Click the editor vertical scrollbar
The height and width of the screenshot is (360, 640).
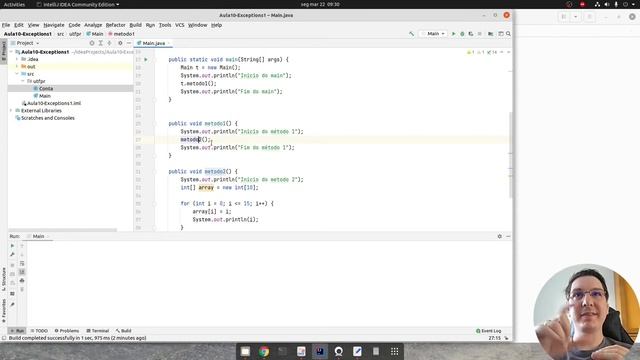[x=510, y=155]
